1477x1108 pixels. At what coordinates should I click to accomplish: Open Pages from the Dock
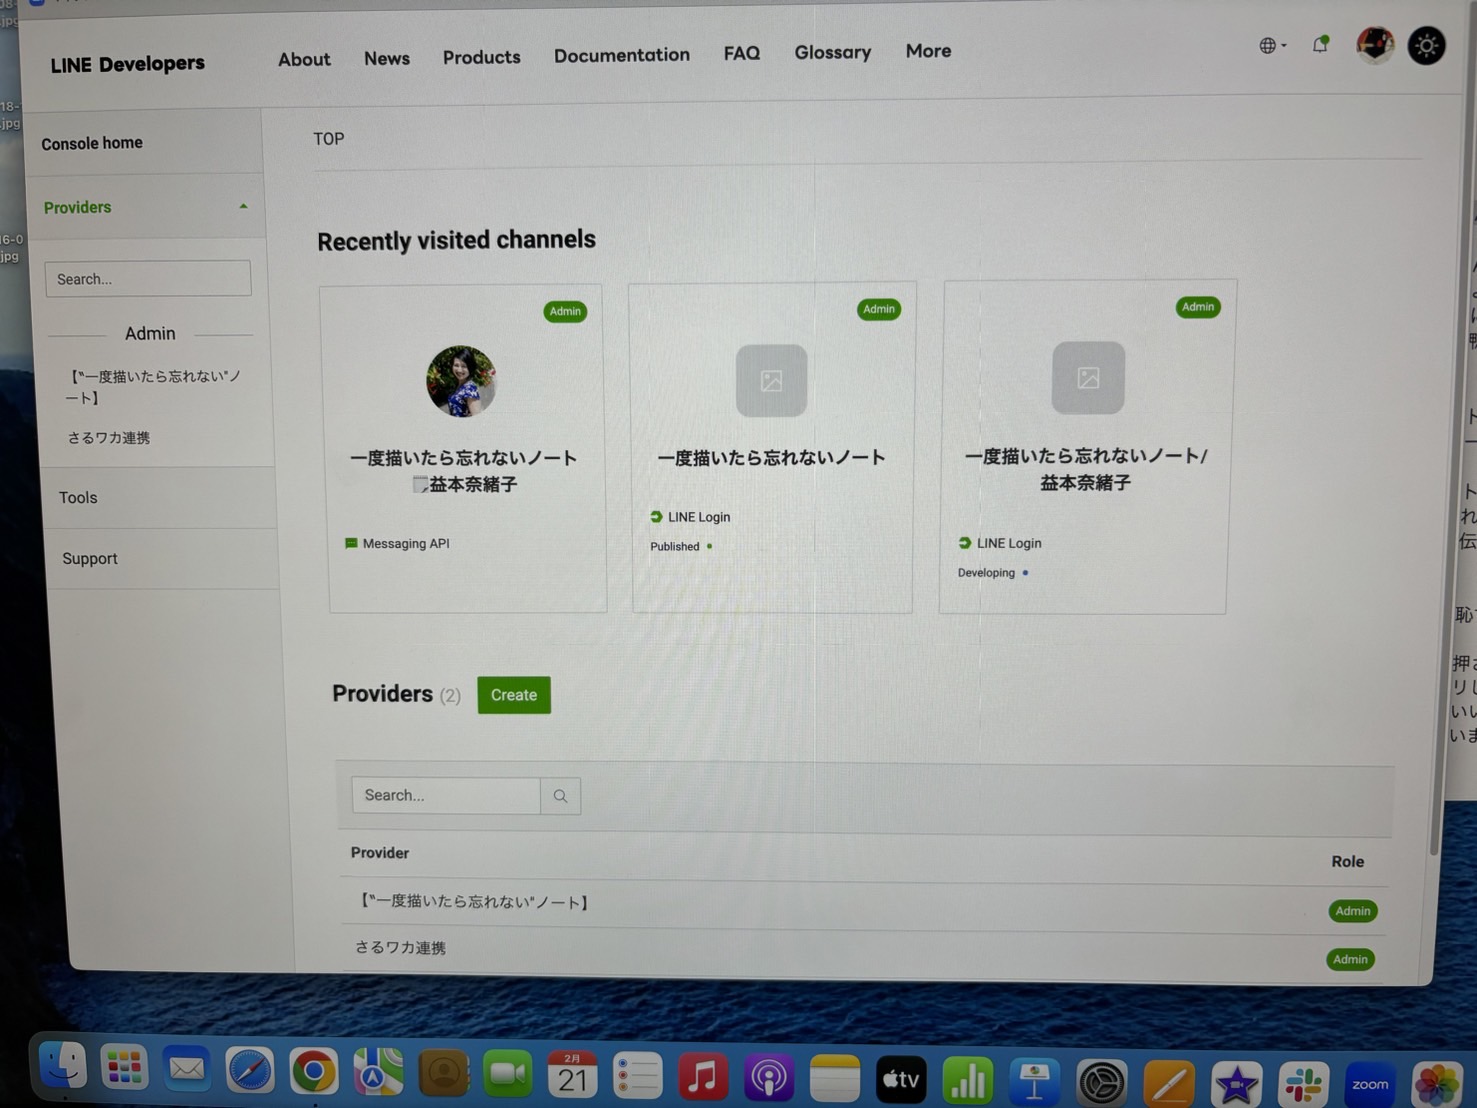click(1169, 1084)
